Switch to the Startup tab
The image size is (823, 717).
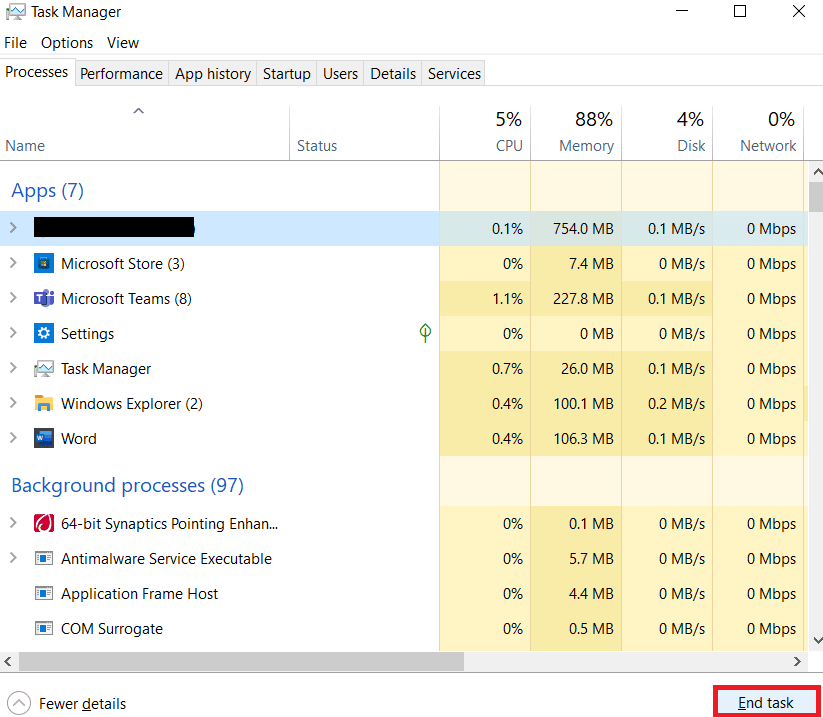click(x=287, y=73)
